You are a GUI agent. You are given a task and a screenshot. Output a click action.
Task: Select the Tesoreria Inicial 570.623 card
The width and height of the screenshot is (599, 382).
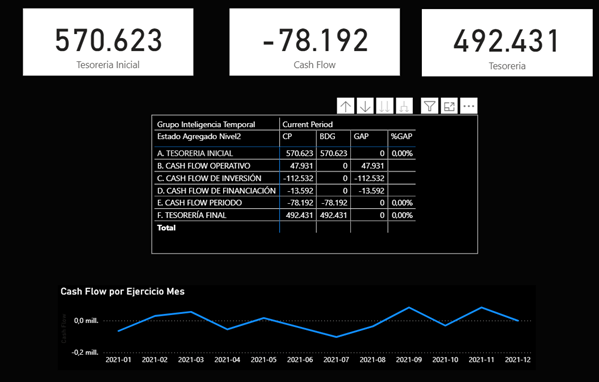click(108, 42)
